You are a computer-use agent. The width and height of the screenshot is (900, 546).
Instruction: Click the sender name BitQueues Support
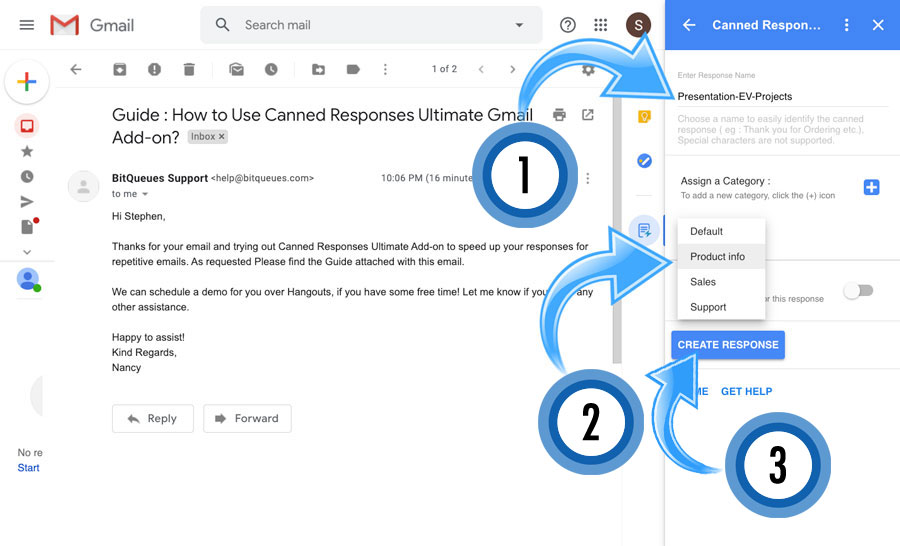click(x=160, y=178)
